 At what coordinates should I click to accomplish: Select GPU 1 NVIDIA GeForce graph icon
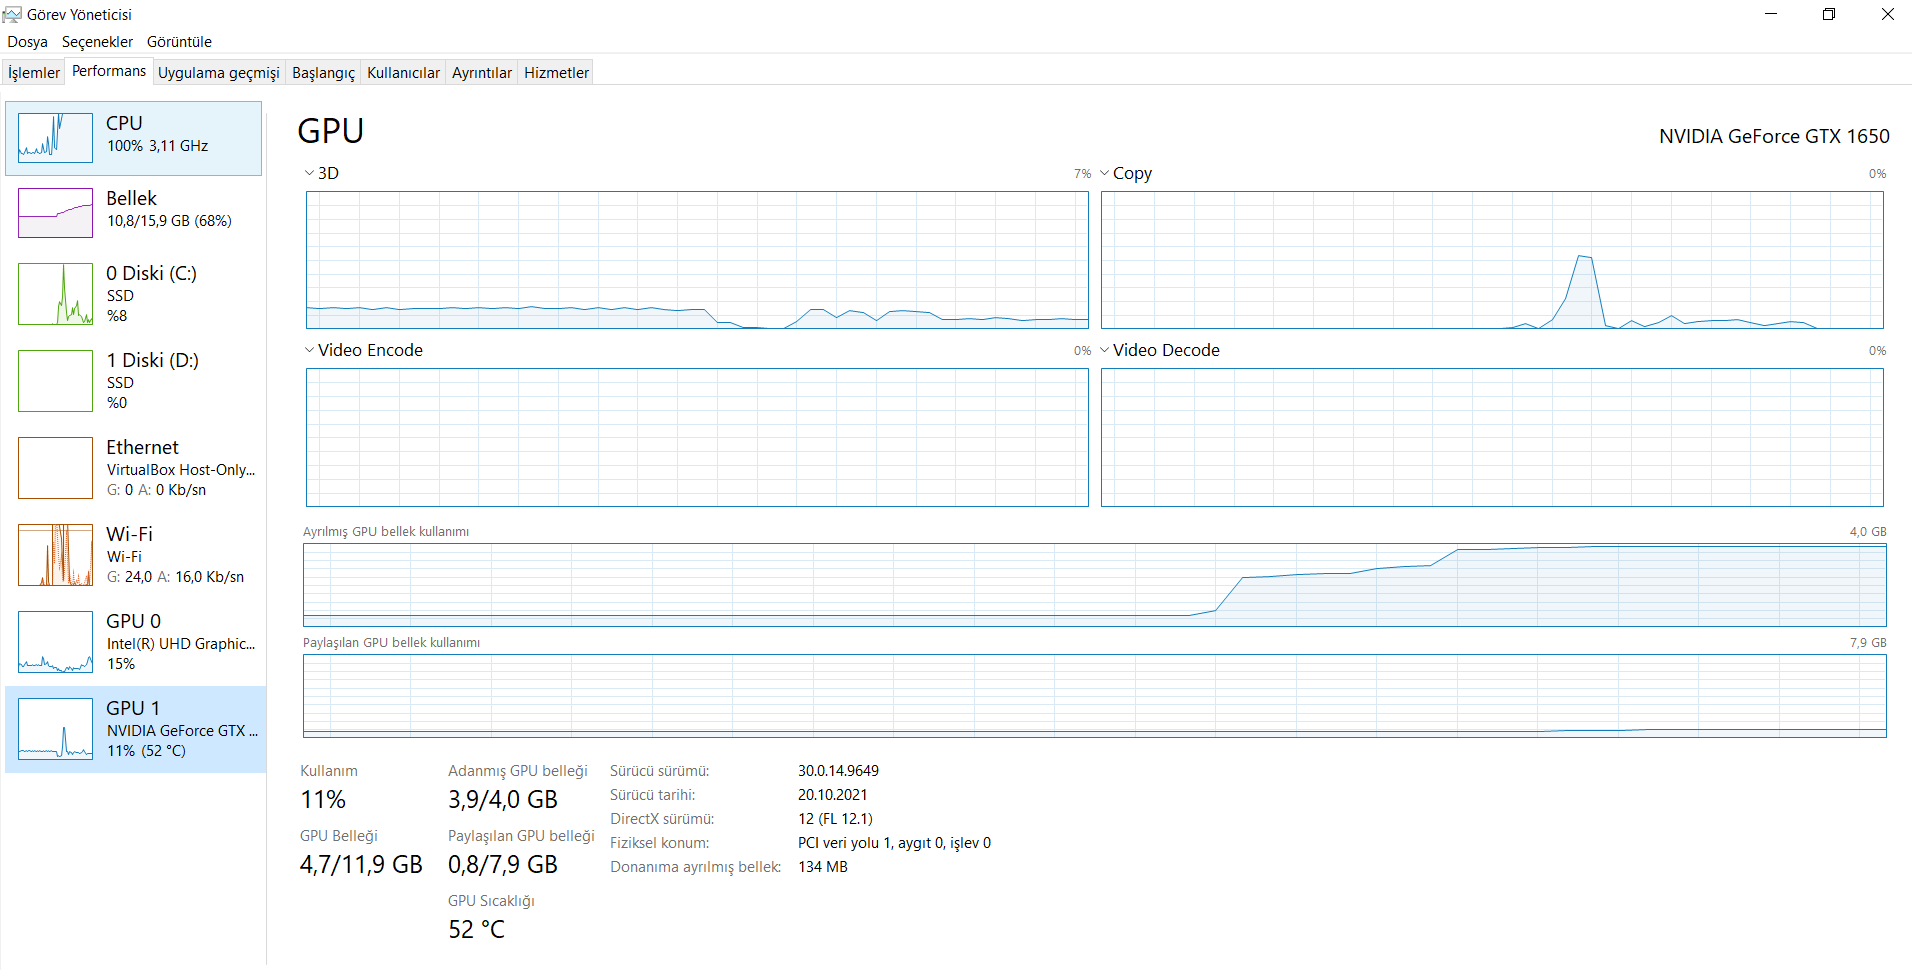click(x=55, y=729)
